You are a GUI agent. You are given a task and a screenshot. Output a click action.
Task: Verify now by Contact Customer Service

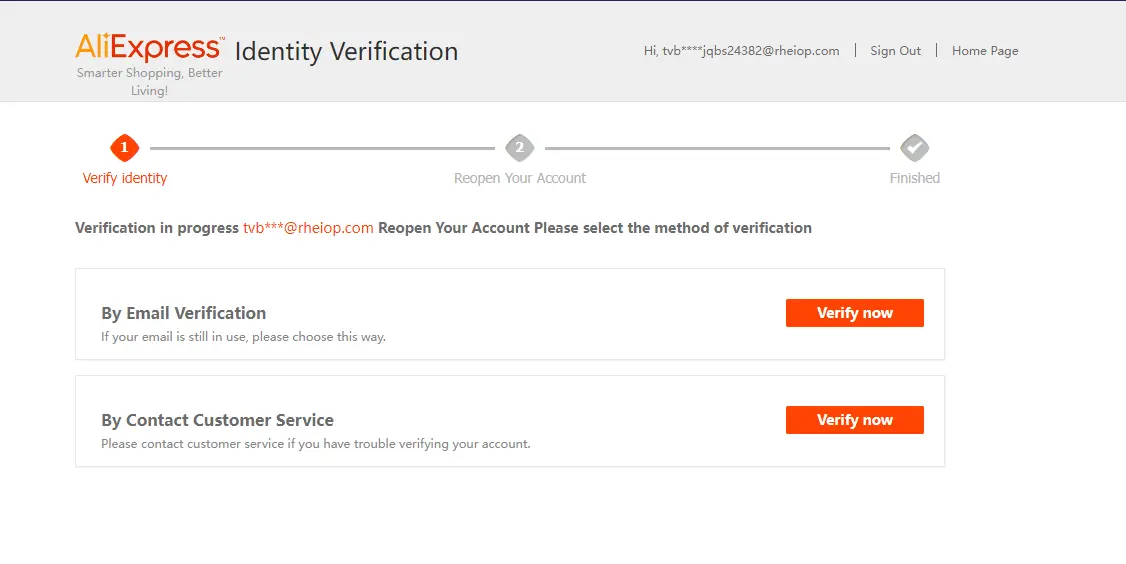(855, 420)
